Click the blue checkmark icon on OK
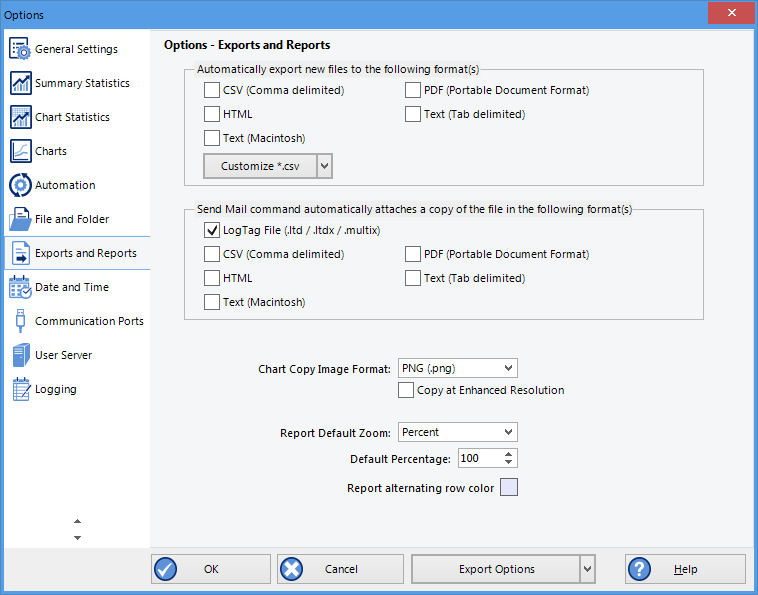The width and height of the screenshot is (758, 595). pos(166,569)
